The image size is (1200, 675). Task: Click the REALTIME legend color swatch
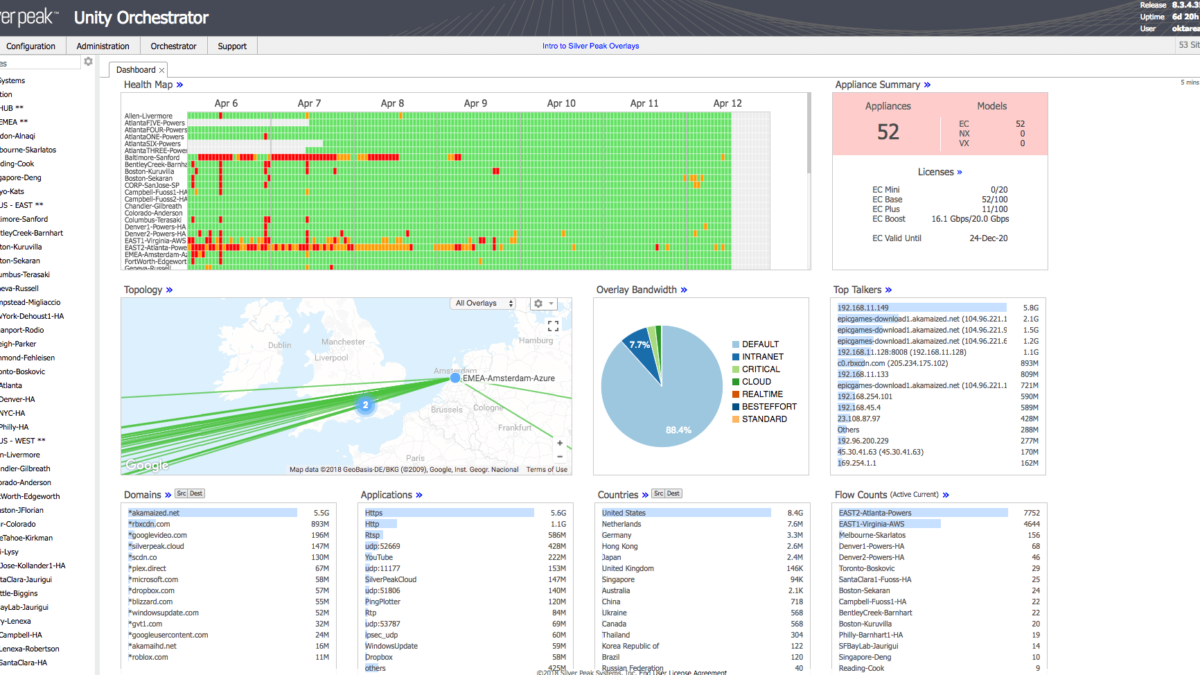click(x=735, y=394)
